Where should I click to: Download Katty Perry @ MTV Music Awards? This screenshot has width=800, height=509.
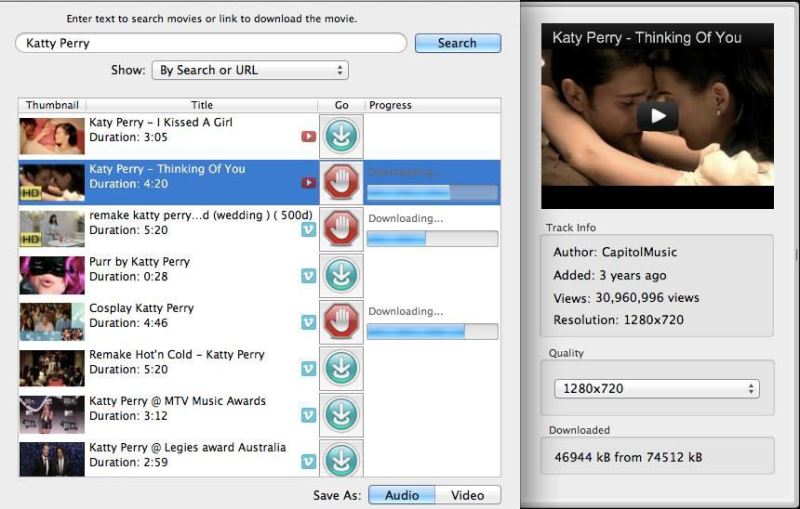pos(341,415)
